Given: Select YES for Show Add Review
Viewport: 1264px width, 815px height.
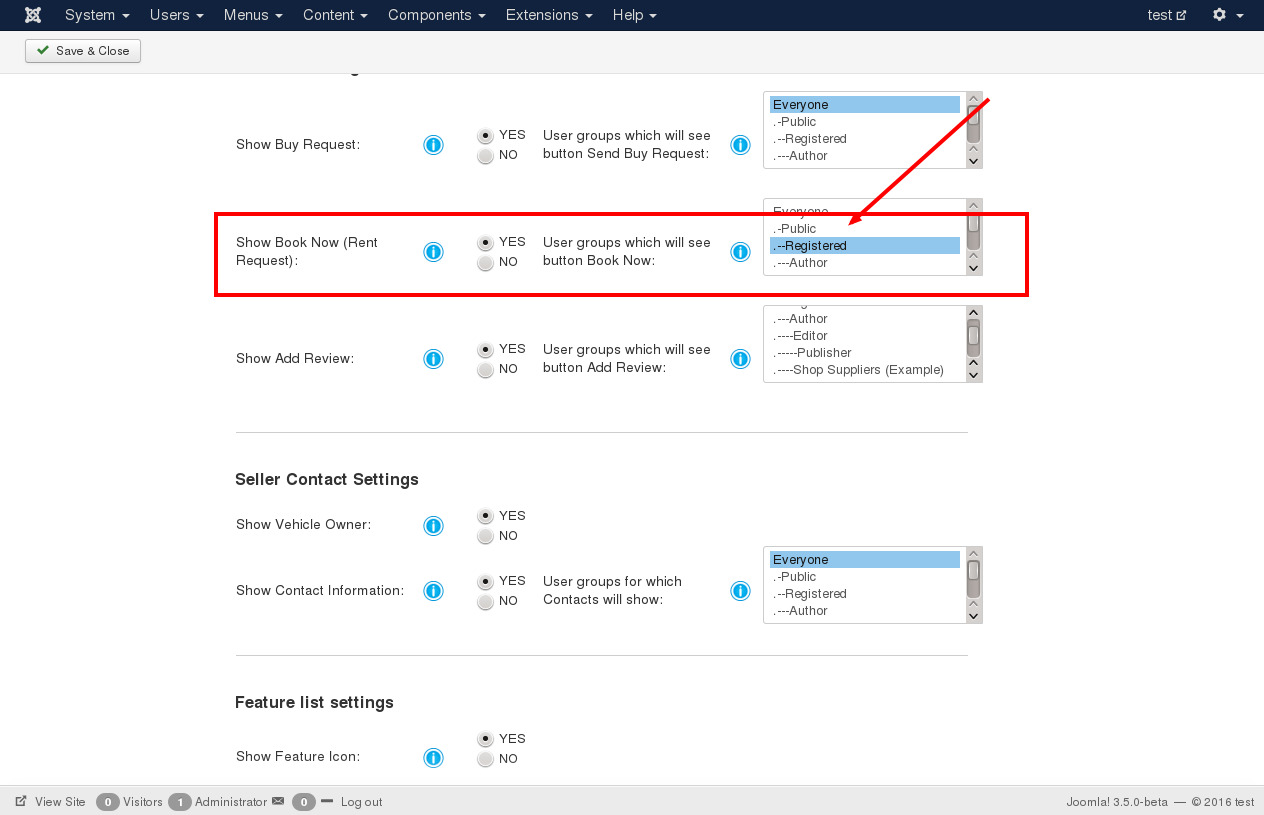Looking at the screenshot, I should (x=486, y=350).
